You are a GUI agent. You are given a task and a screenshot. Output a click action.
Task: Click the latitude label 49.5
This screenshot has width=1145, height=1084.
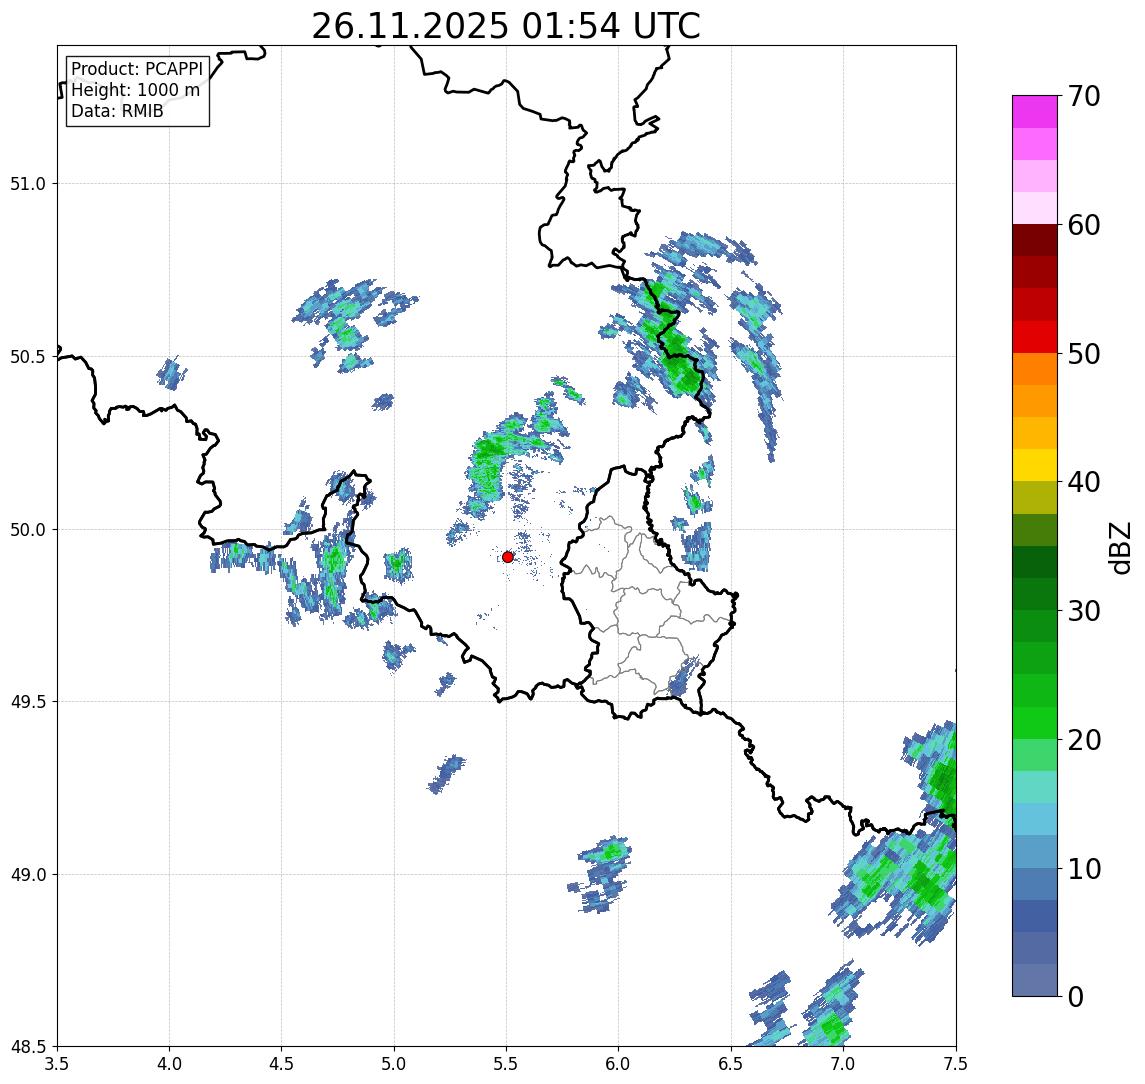(27, 702)
